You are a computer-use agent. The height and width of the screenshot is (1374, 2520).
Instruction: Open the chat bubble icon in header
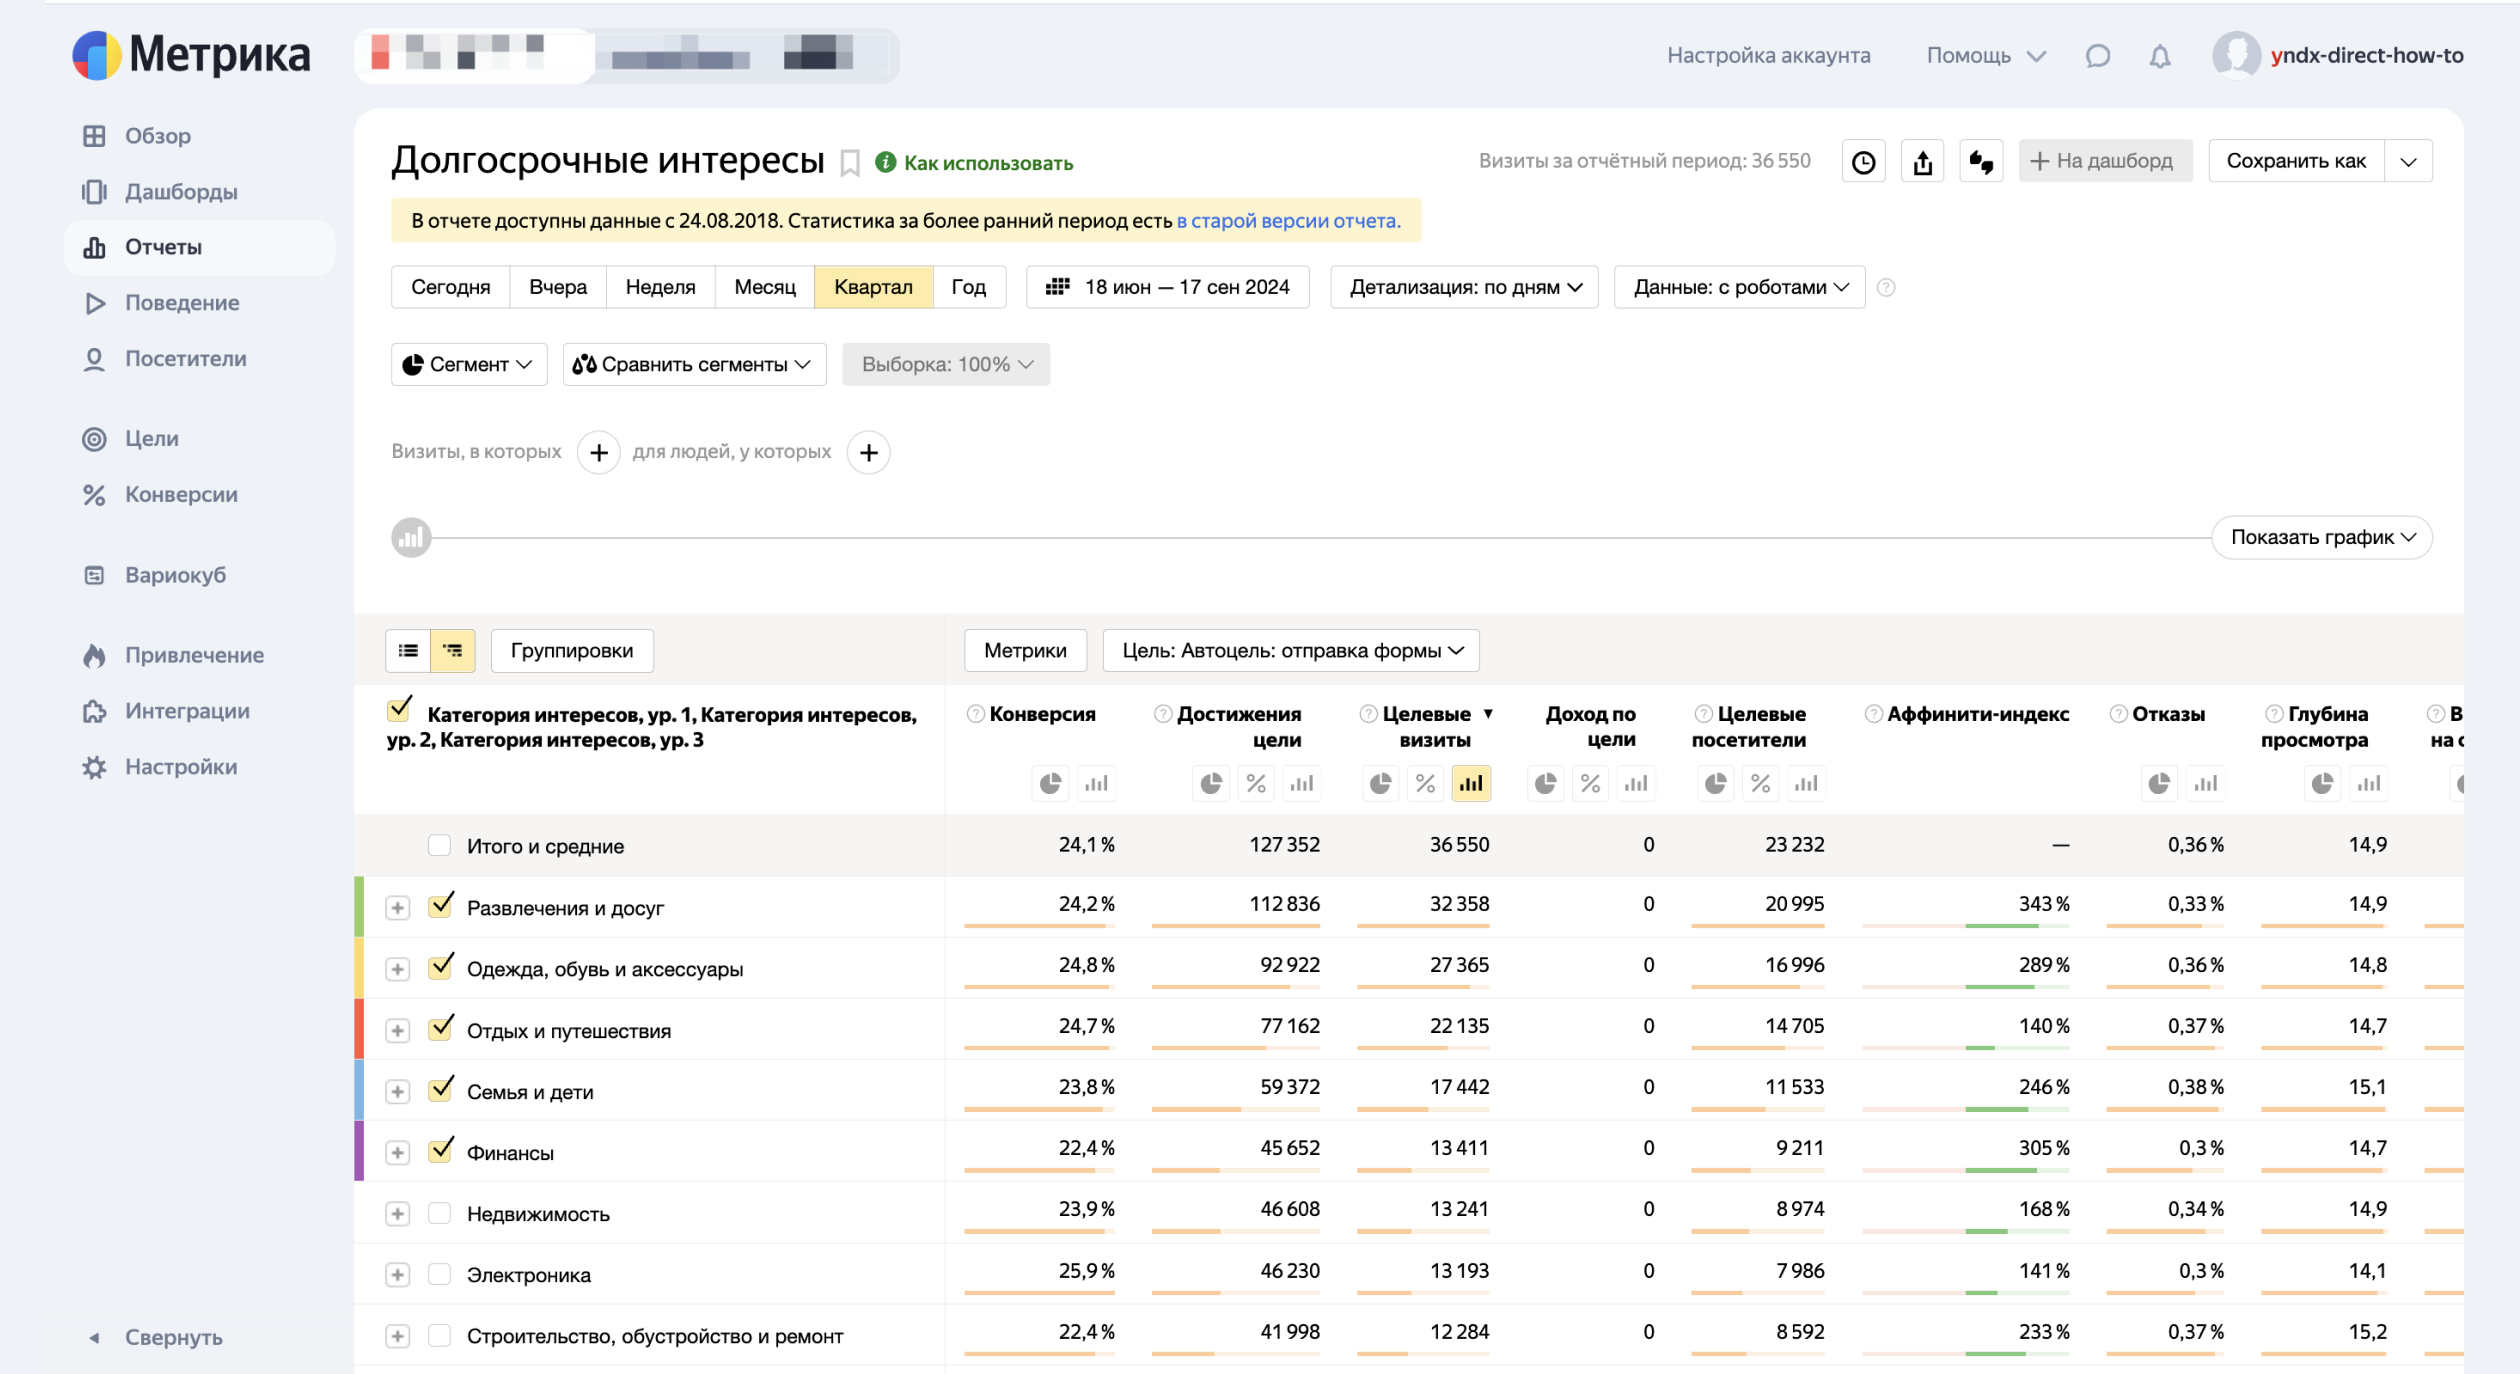[2097, 56]
